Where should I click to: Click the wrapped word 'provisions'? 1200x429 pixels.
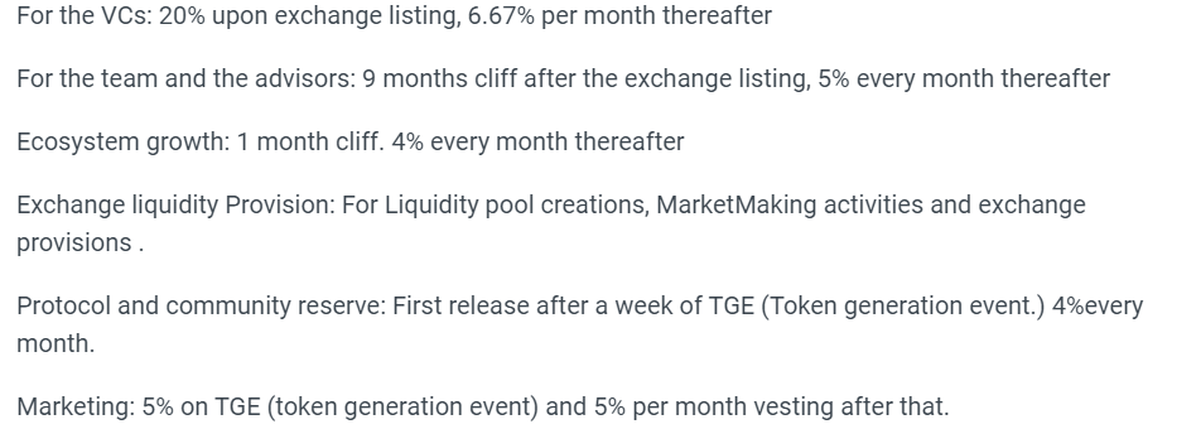click(74, 243)
